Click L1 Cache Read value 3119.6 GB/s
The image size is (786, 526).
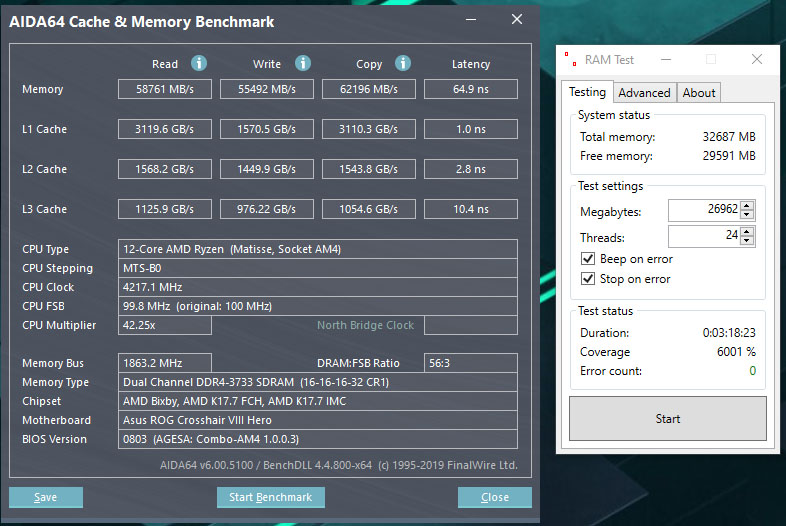click(x=165, y=129)
